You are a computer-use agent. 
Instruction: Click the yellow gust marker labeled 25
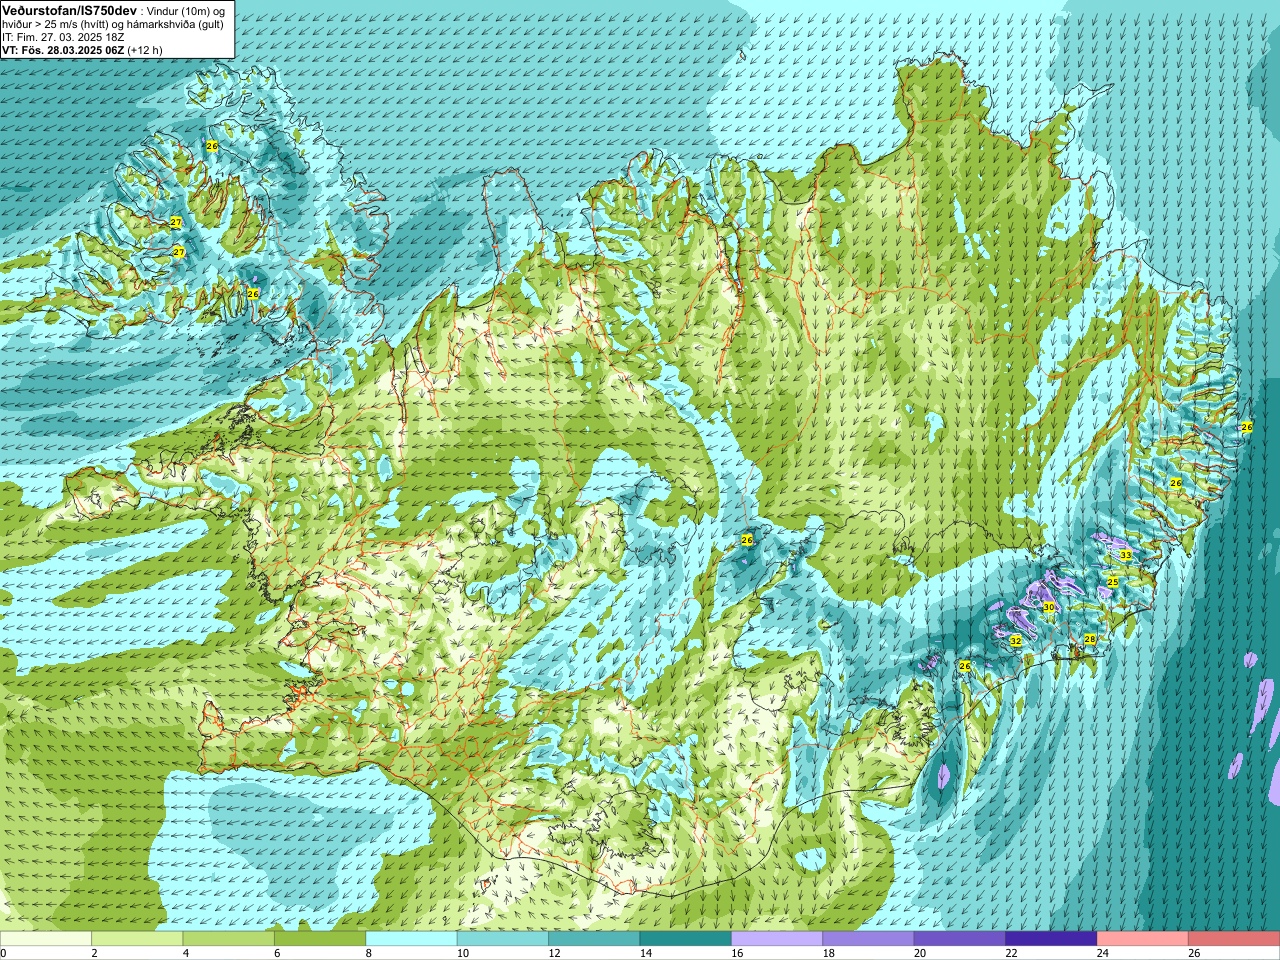tap(1113, 582)
